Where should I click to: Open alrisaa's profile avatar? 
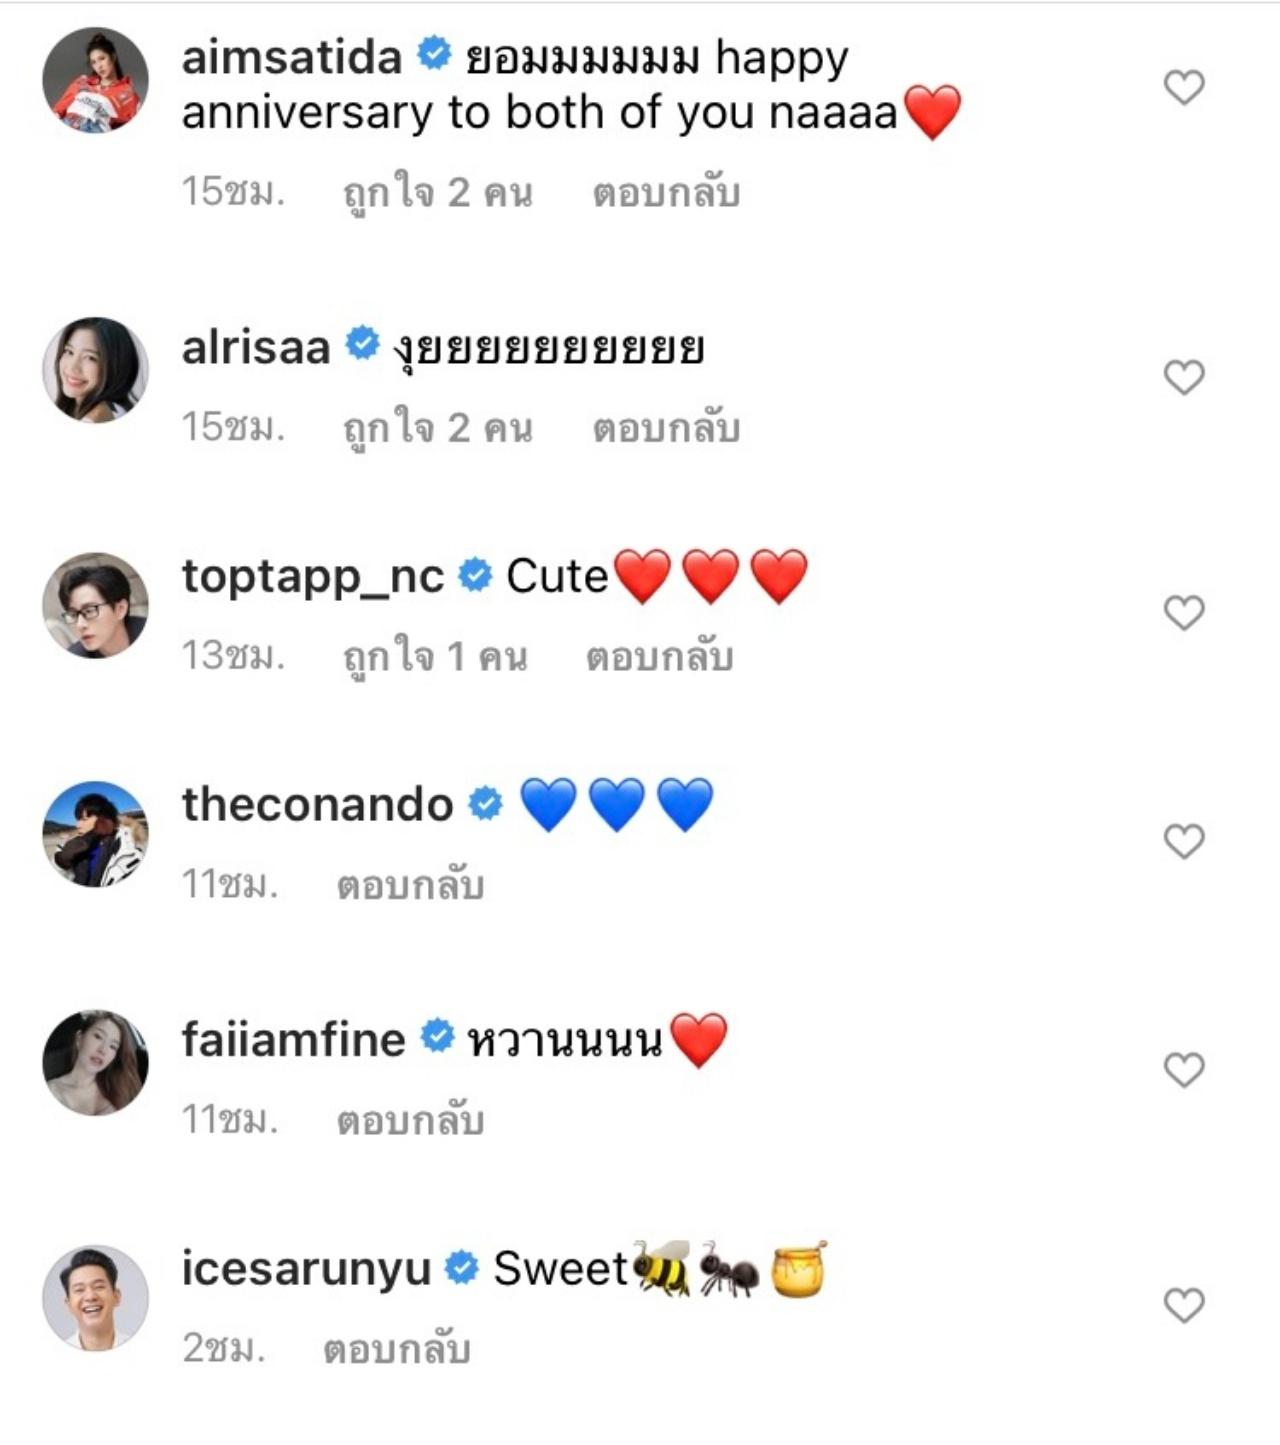pos(95,370)
